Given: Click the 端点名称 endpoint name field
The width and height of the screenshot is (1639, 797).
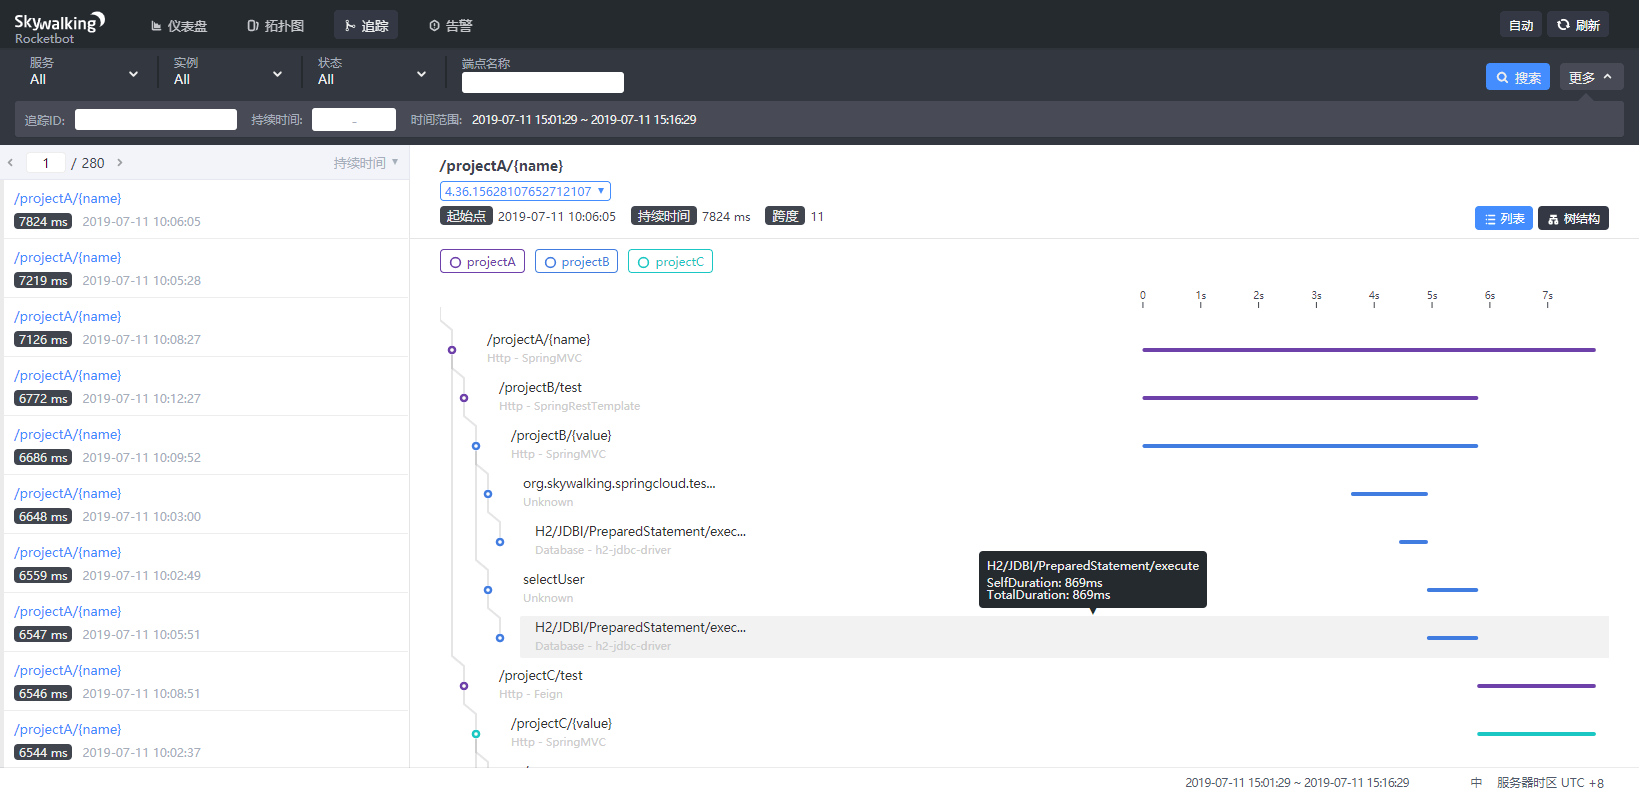Looking at the screenshot, I should click(542, 82).
